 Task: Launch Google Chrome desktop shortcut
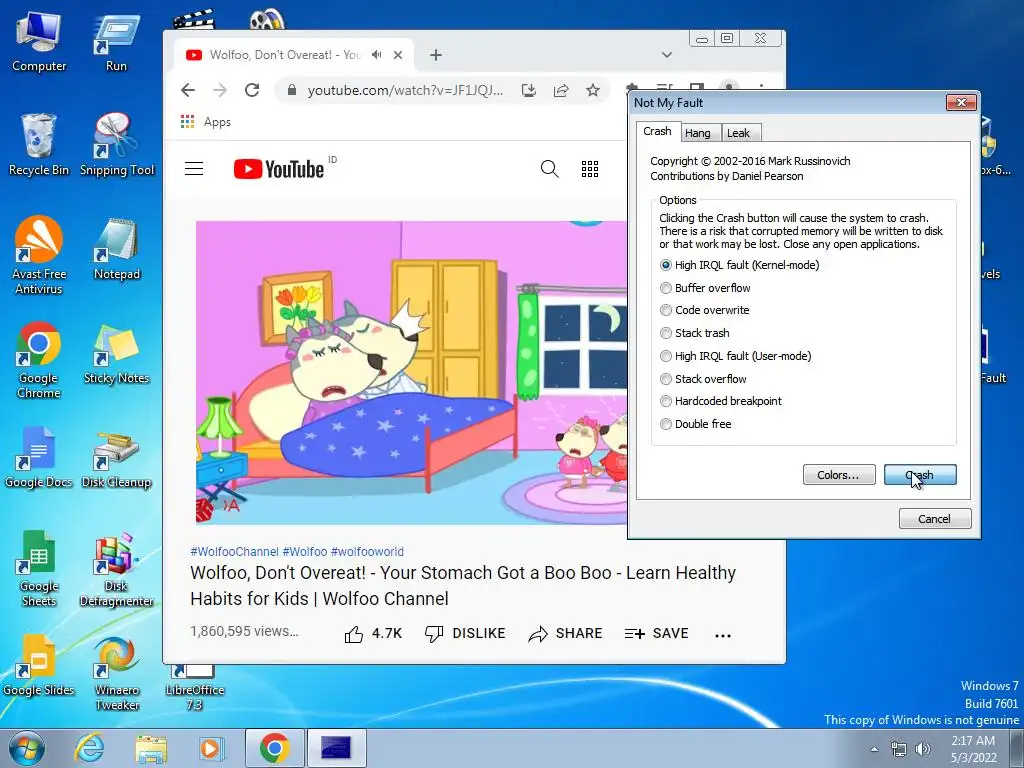pos(39,359)
